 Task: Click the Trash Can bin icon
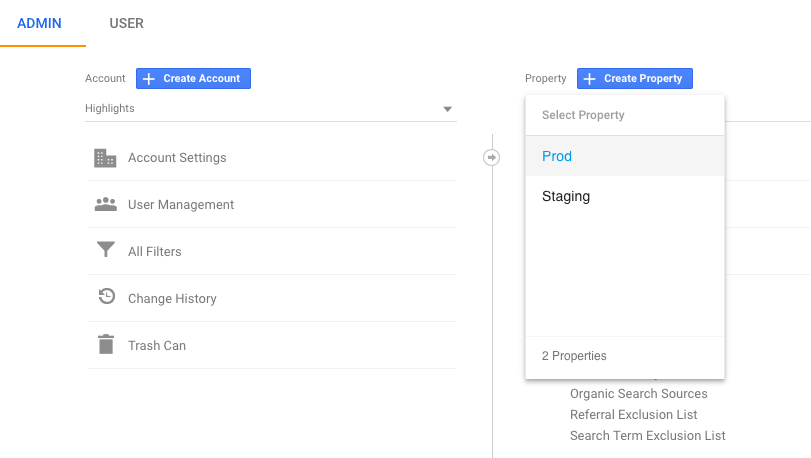pos(105,345)
